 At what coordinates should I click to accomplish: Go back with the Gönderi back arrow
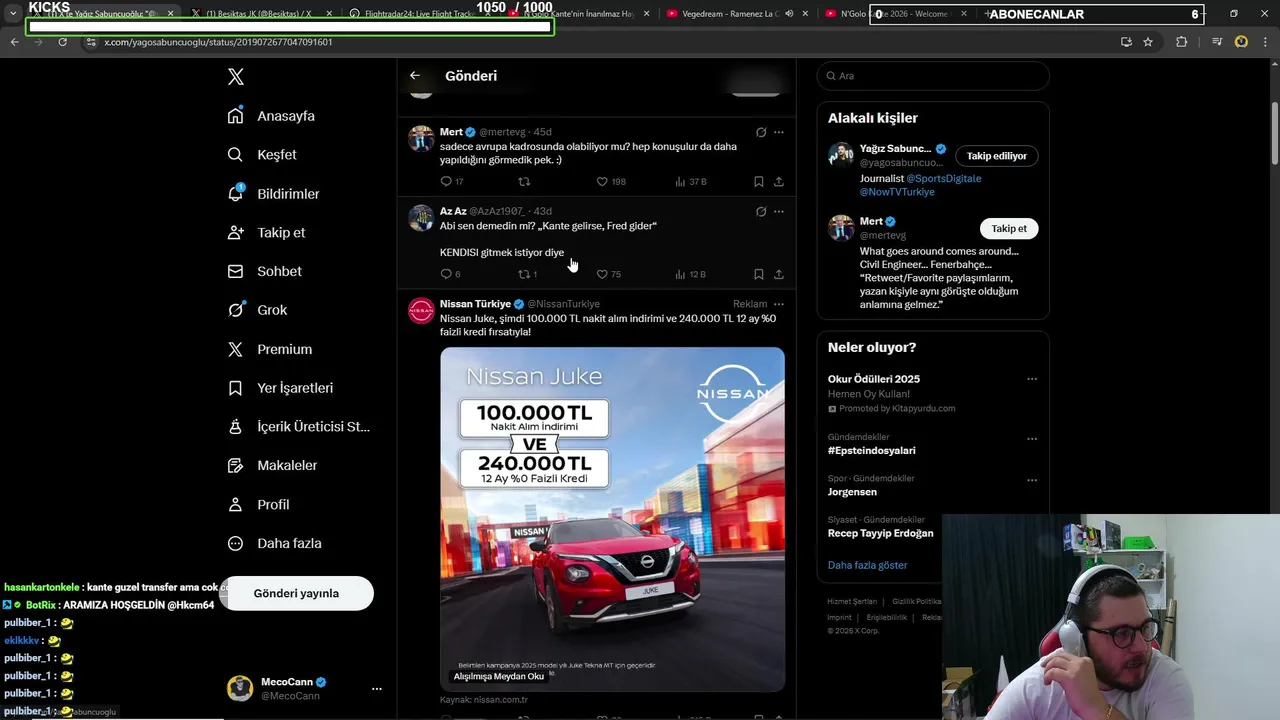415,76
